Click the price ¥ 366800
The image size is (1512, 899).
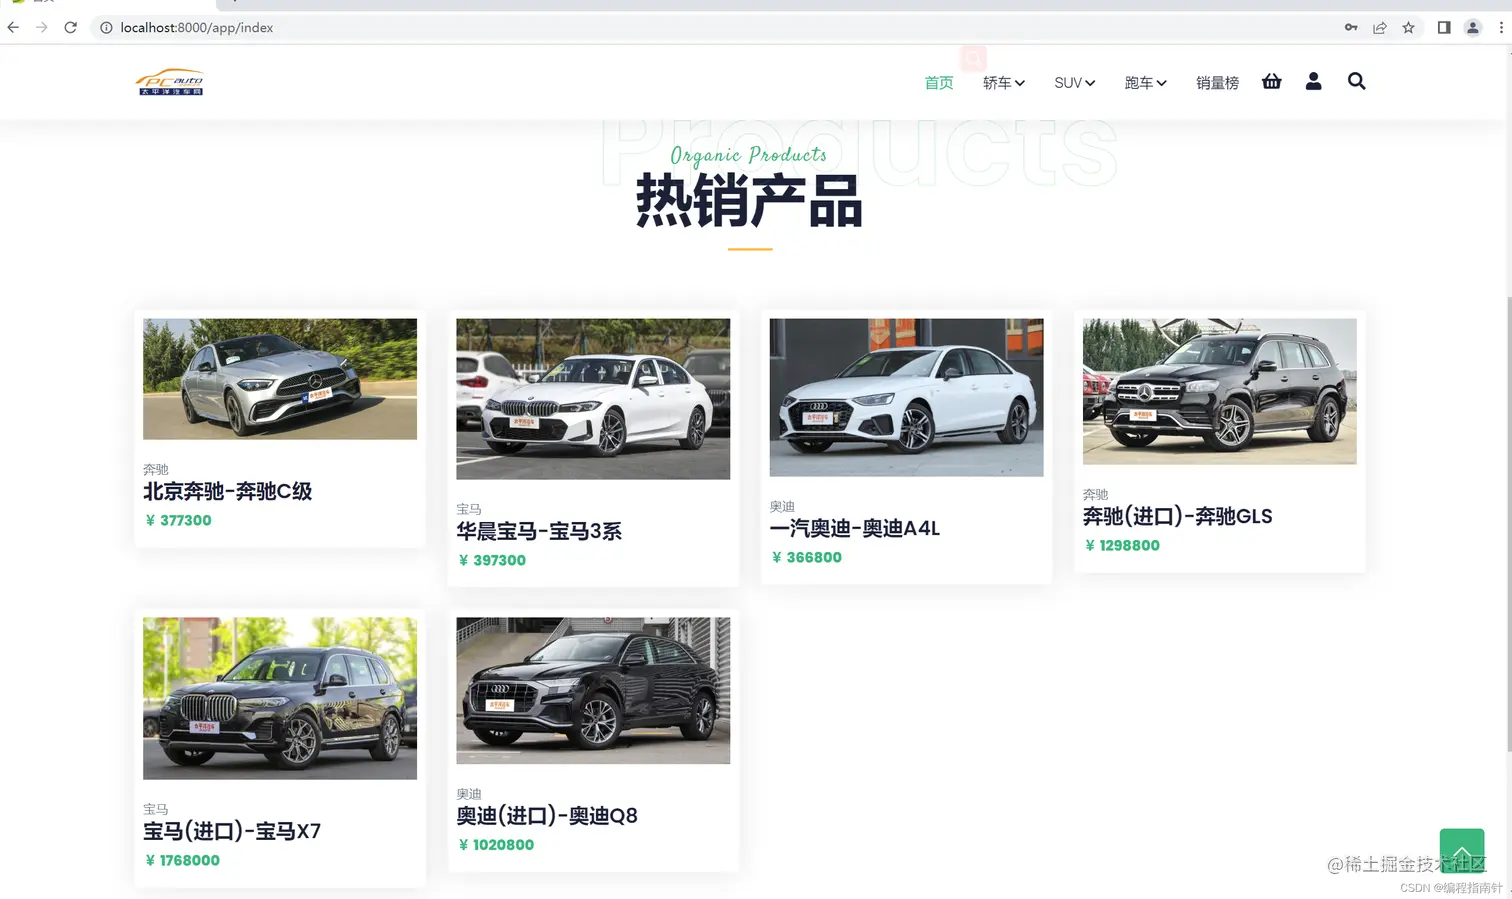807,557
